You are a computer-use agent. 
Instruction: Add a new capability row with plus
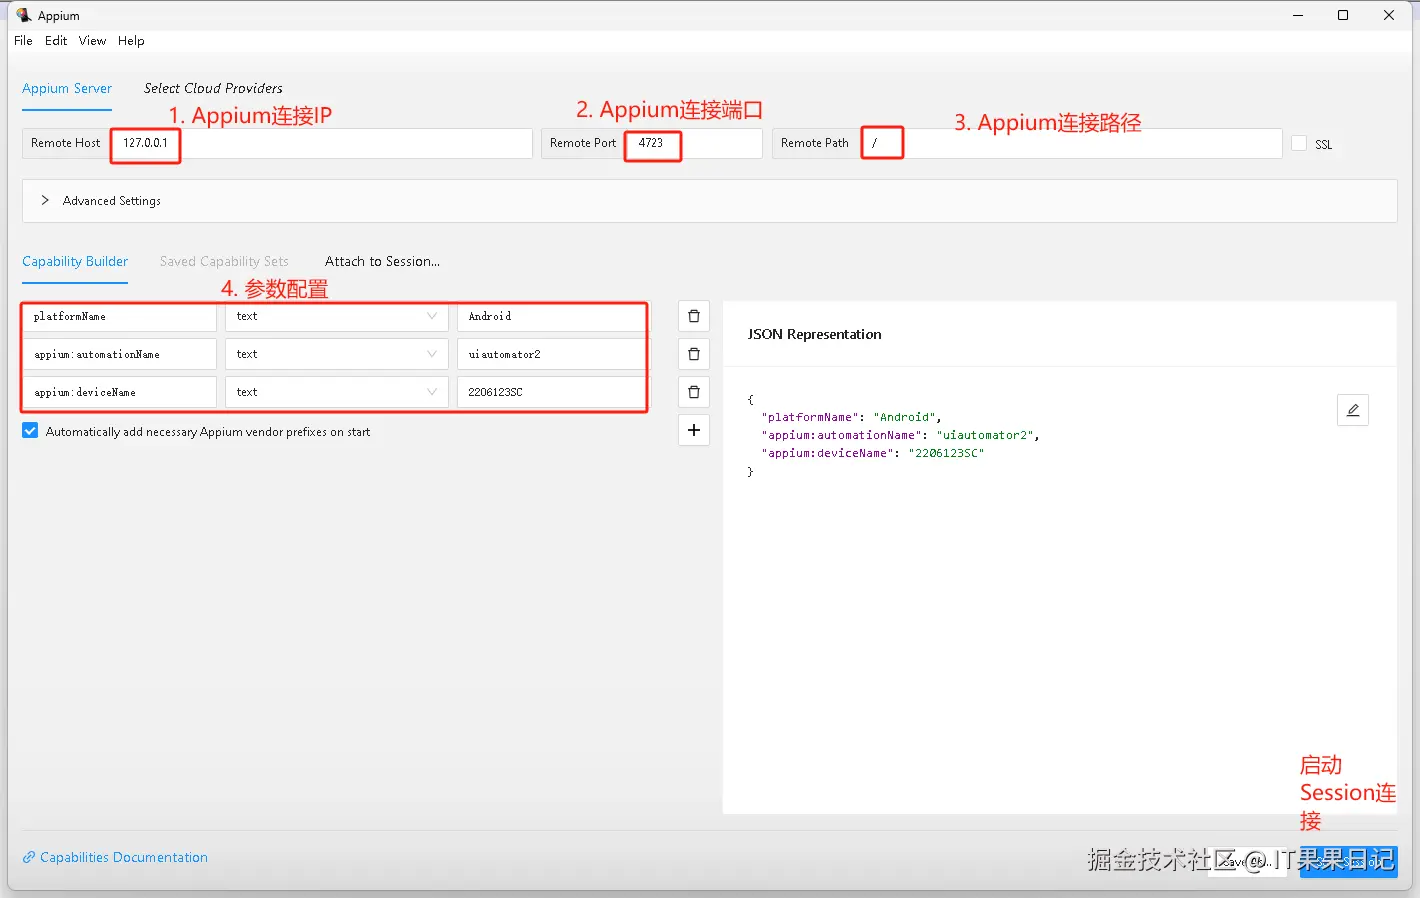[694, 430]
